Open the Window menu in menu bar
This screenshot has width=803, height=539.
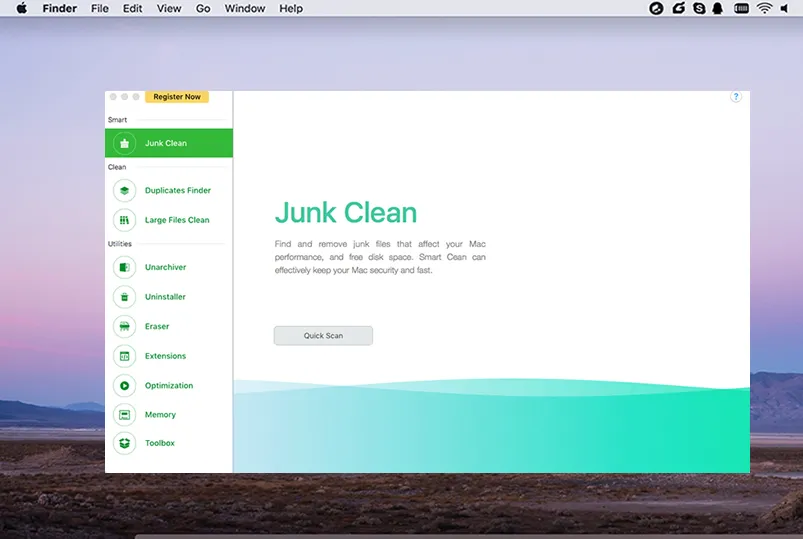click(x=245, y=8)
